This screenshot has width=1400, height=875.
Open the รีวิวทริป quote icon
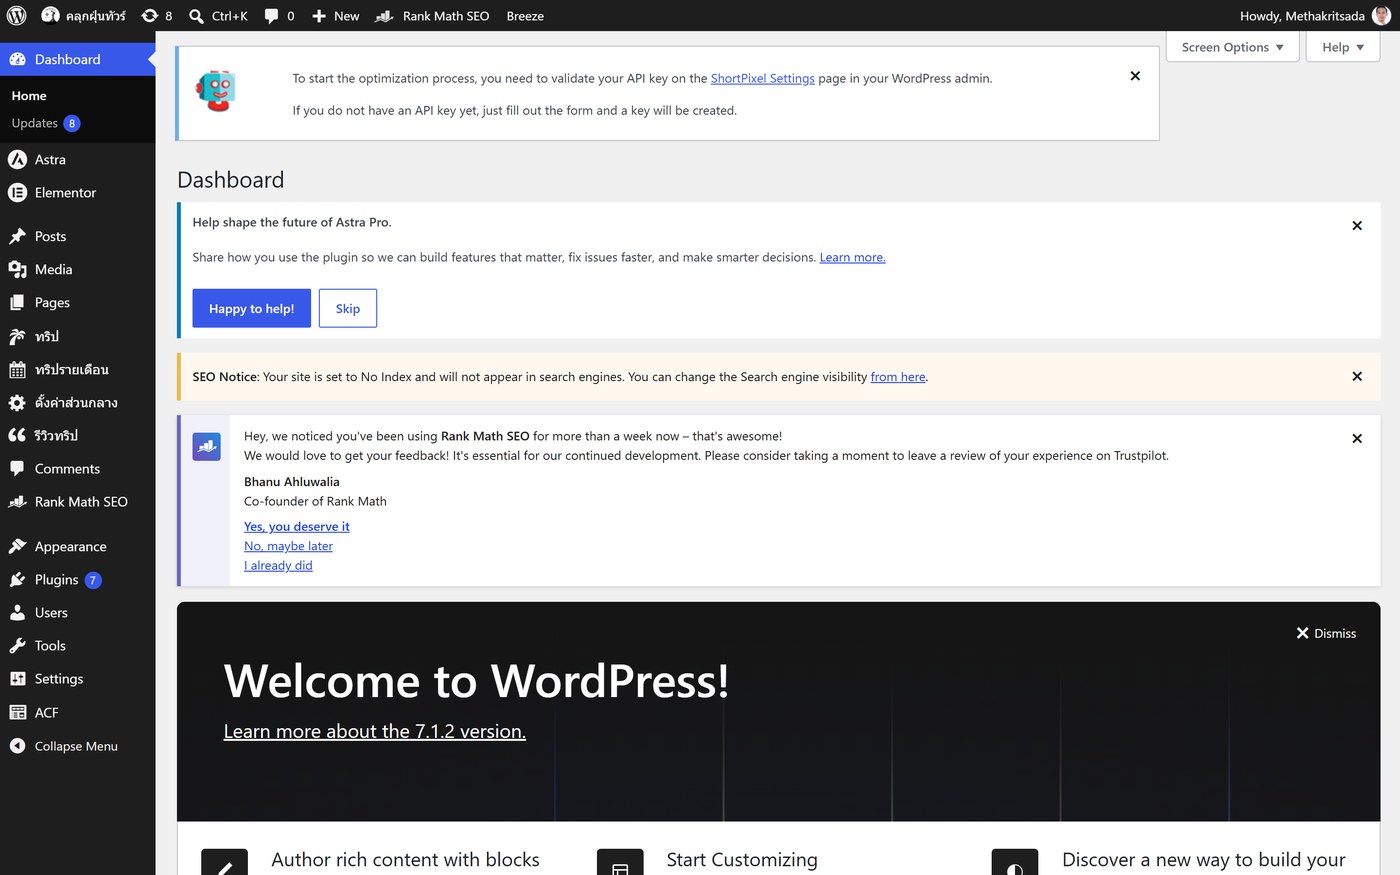click(x=17, y=435)
